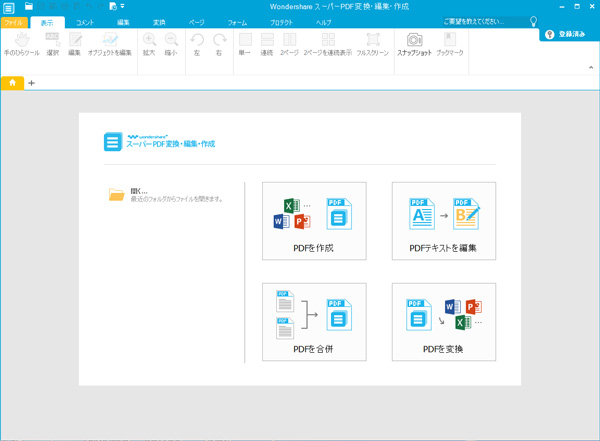Viewport: 600px width, 441px height.
Task: Click the PDFを合併 tile
Action: click(x=314, y=322)
